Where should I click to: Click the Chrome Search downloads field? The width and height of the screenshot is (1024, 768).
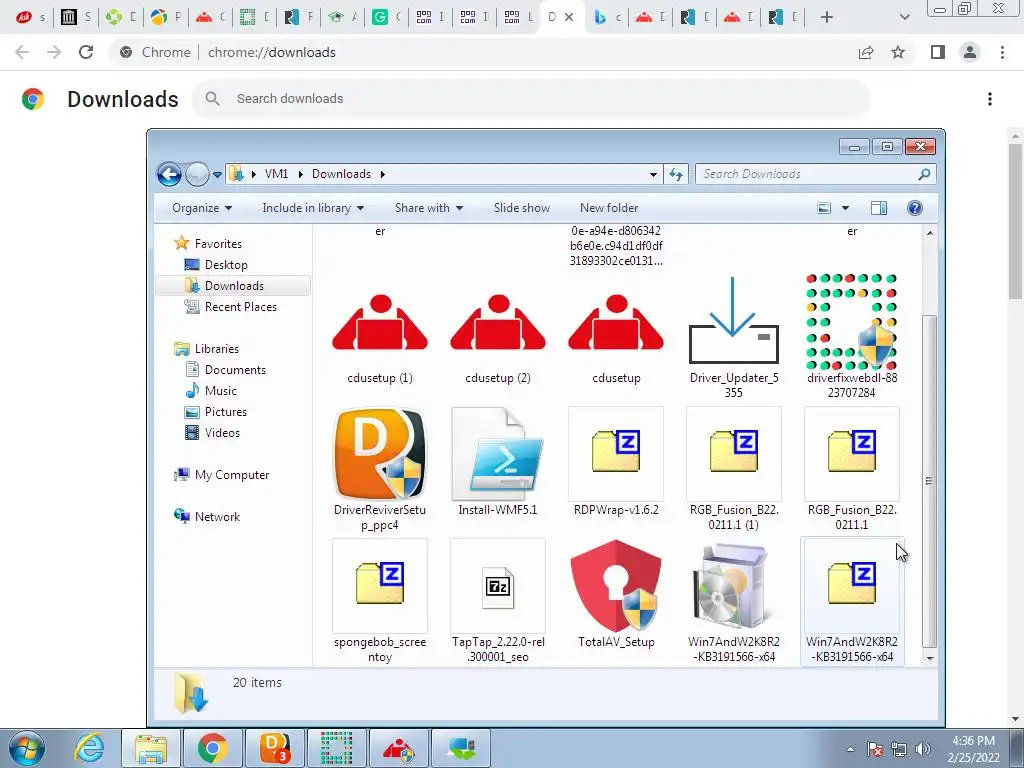[530, 99]
